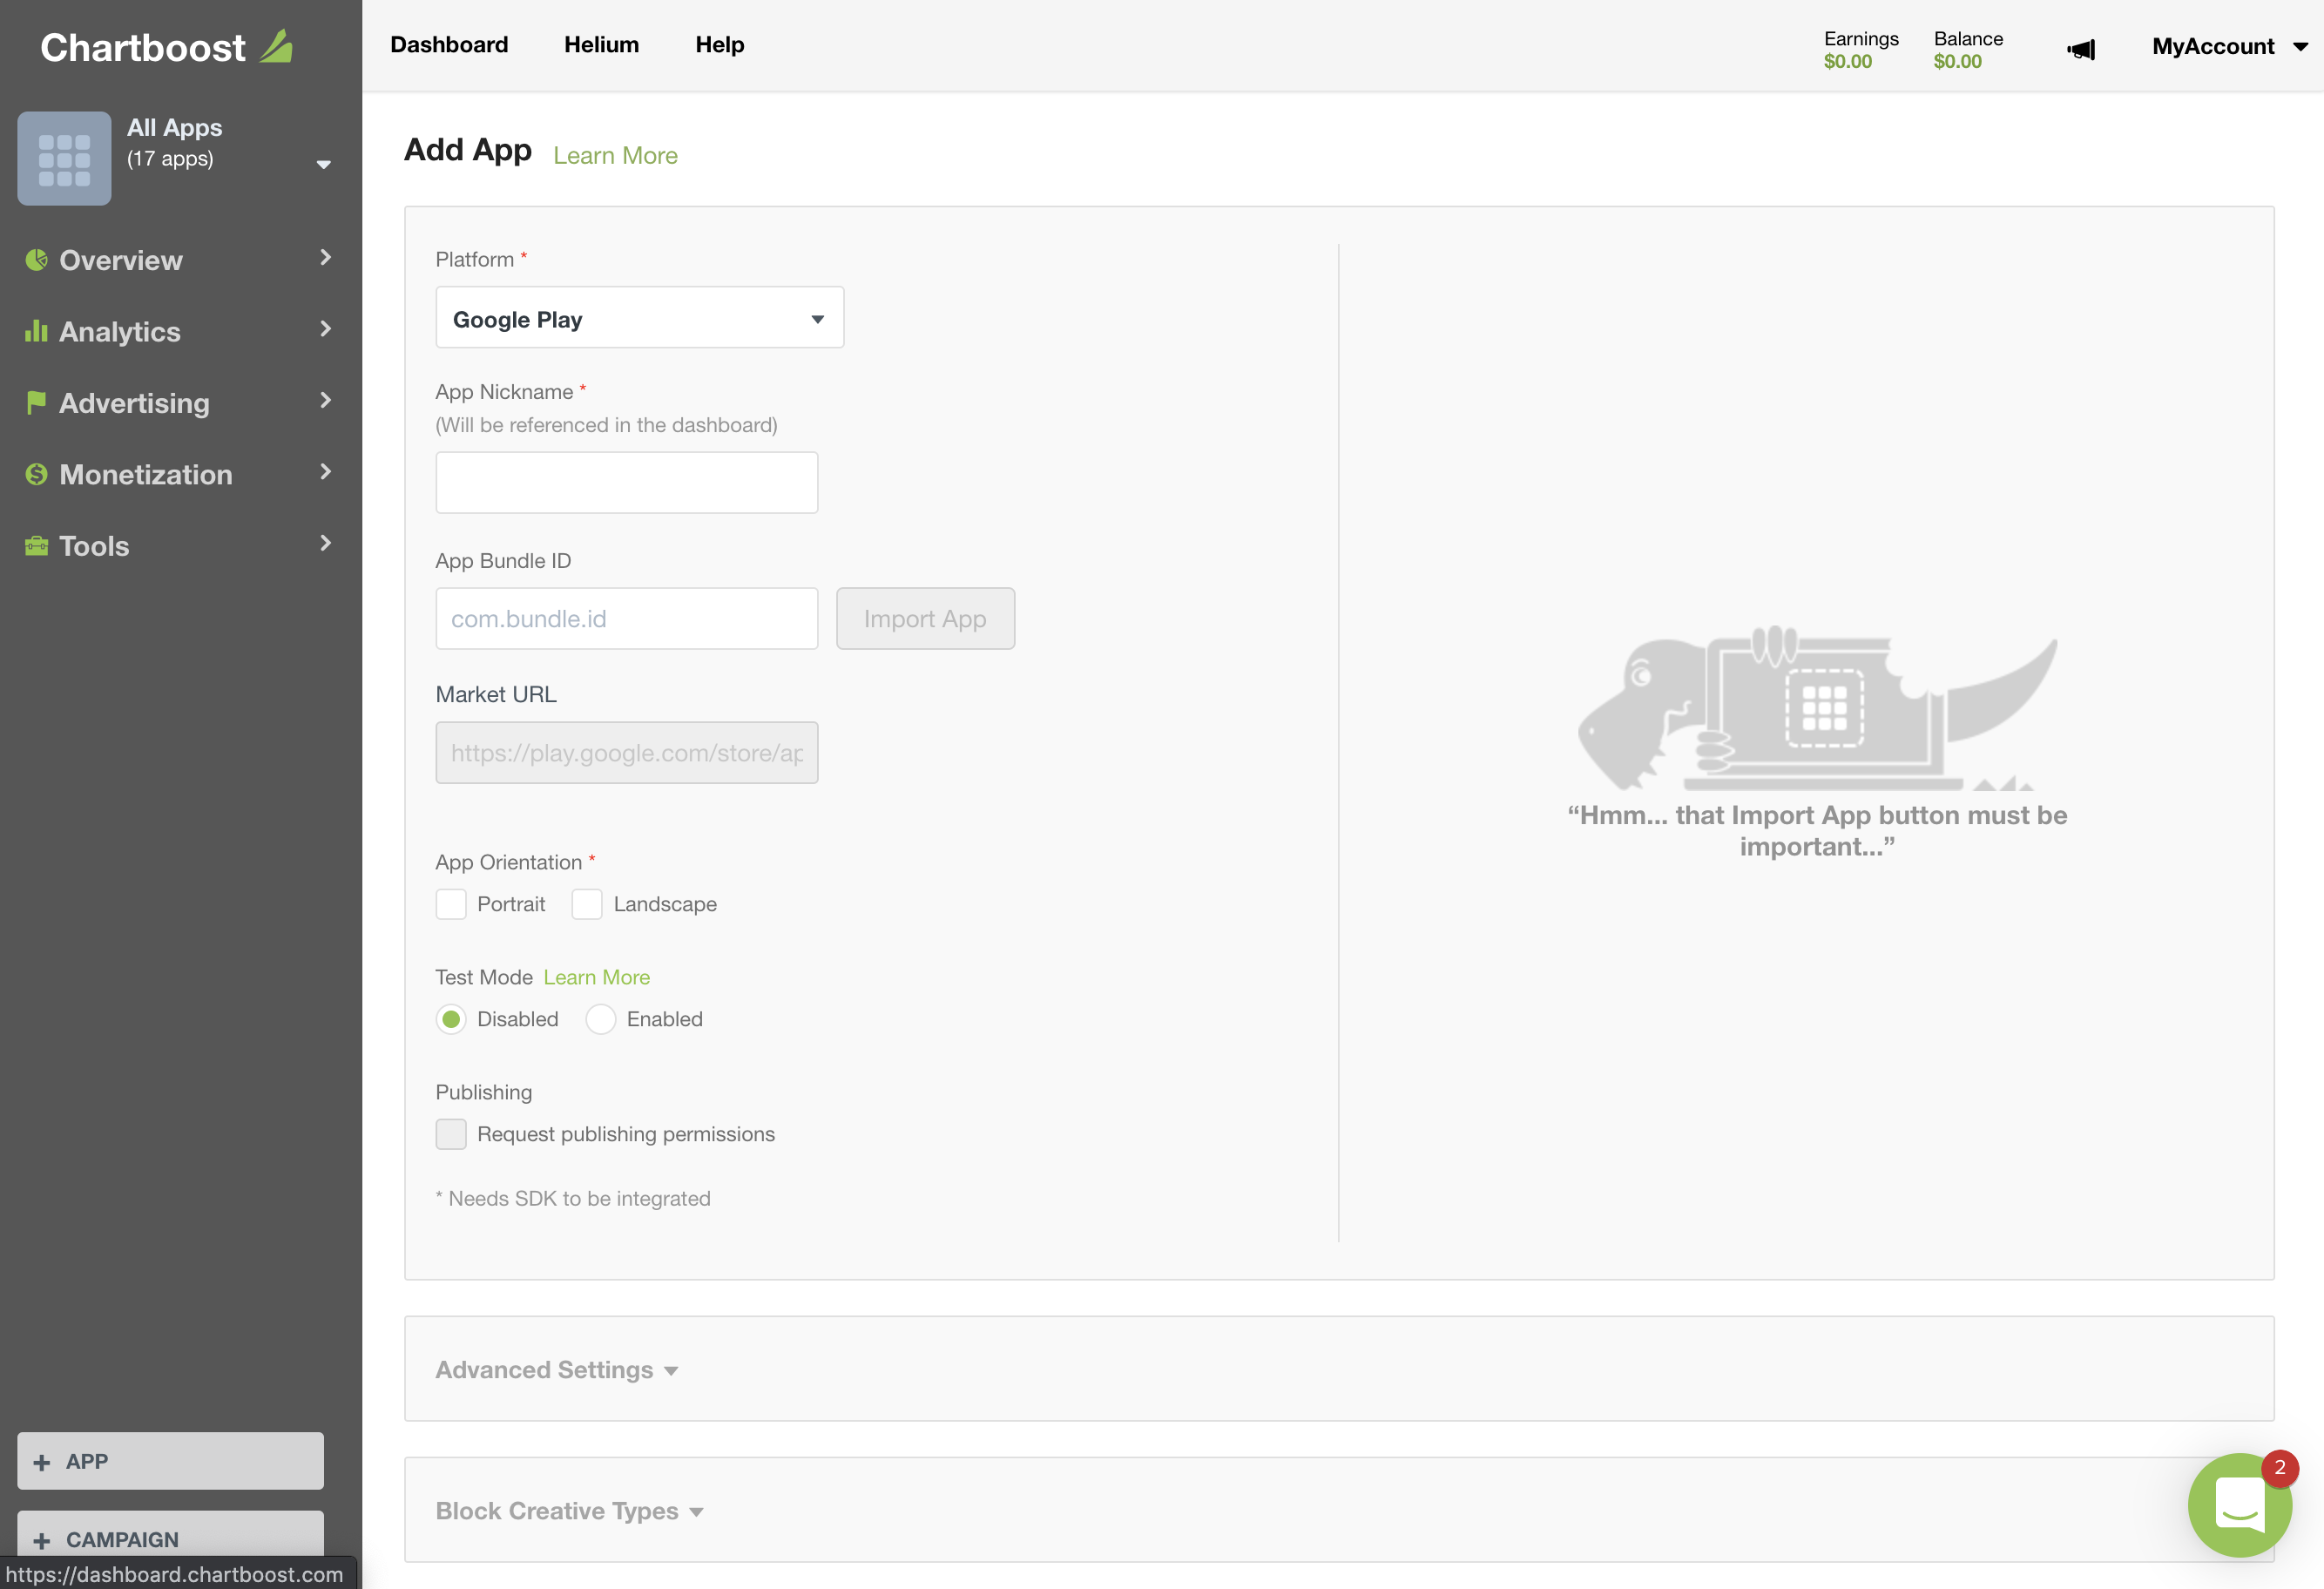Select the Analytics bar chart icon
The width and height of the screenshot is (2324, 1589).
(x=37, y=331)
